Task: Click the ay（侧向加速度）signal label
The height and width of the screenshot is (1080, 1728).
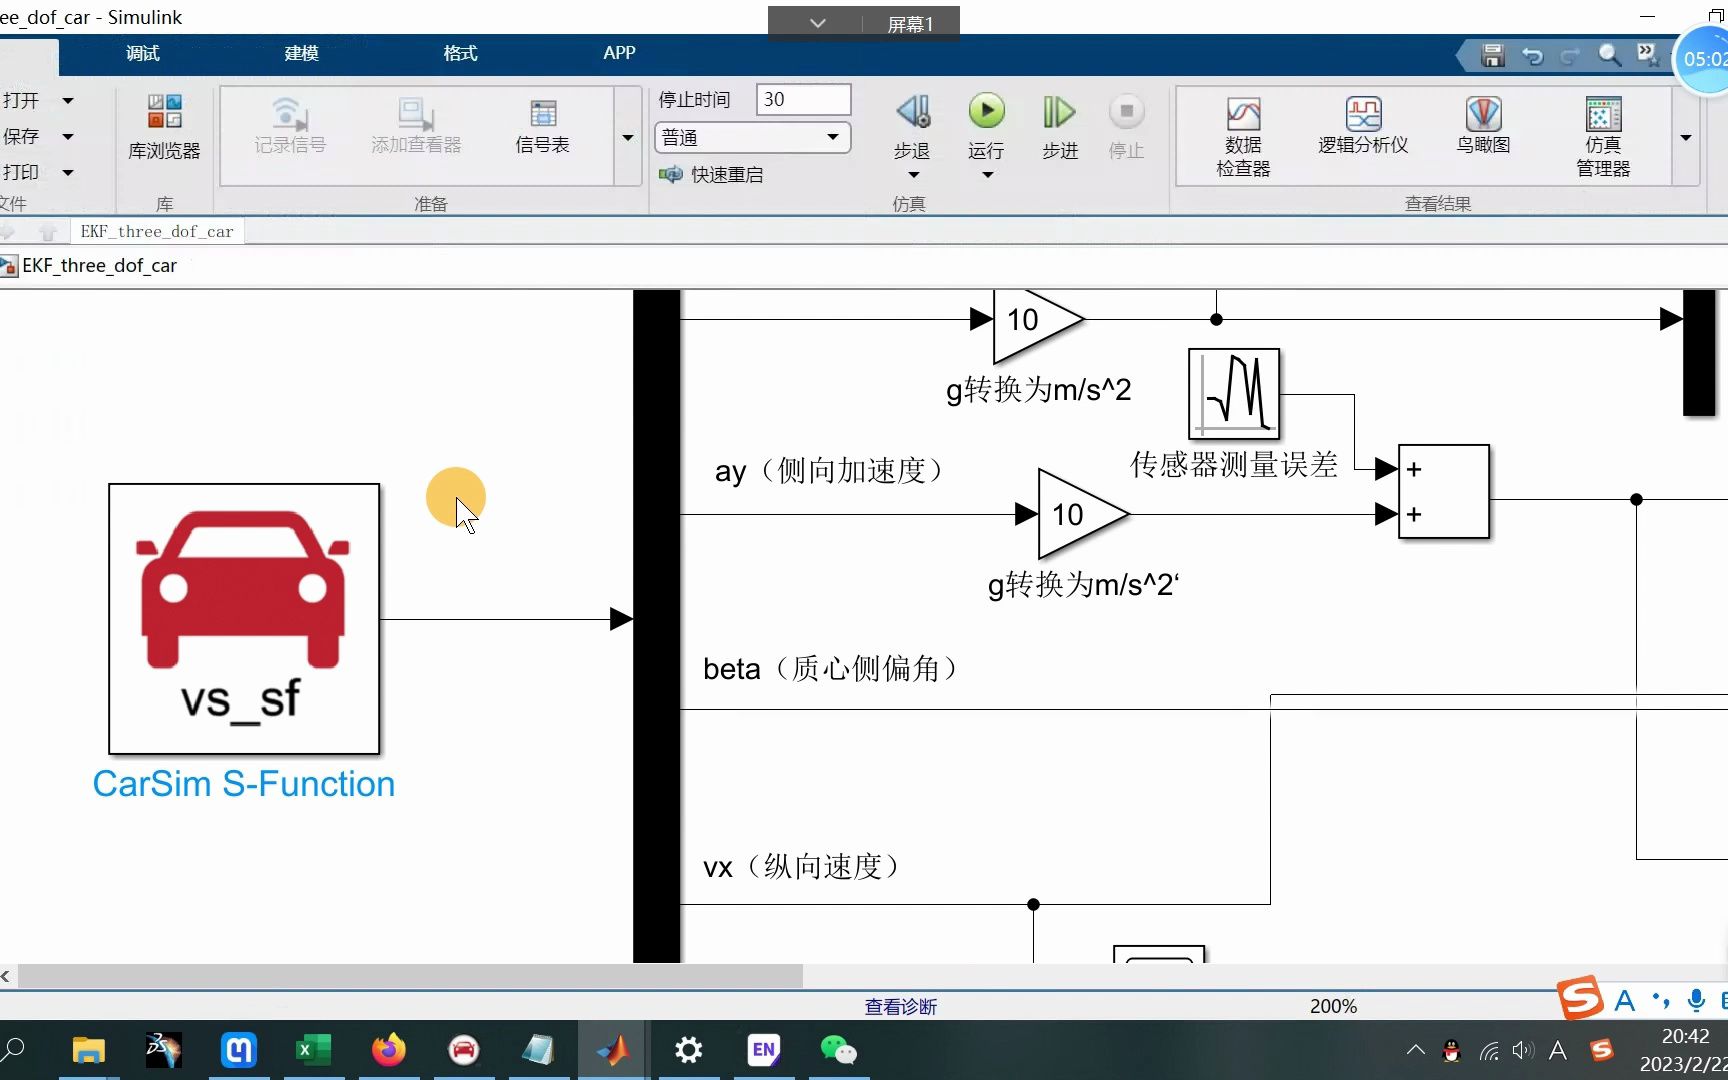Action: (x=831, y=471)
